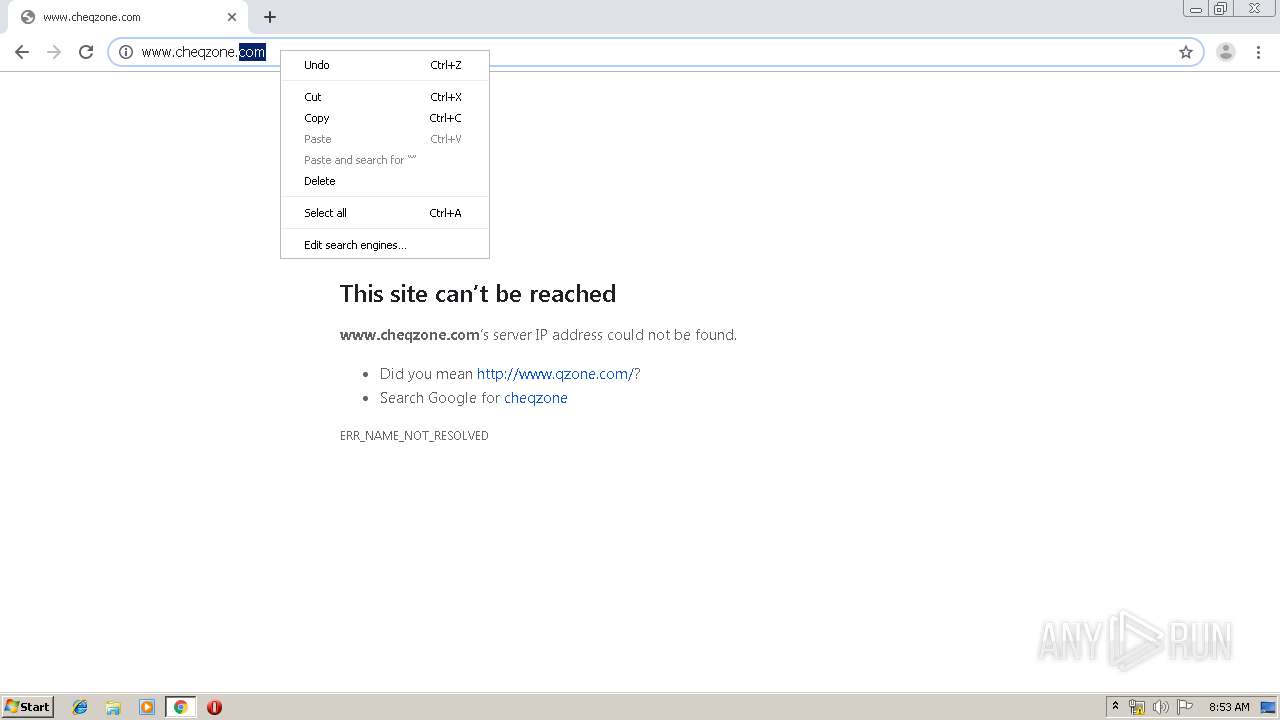Open a new tab with plus button
The height and width of the screenshot is (720, 1280).
click(x=270, y=17)
